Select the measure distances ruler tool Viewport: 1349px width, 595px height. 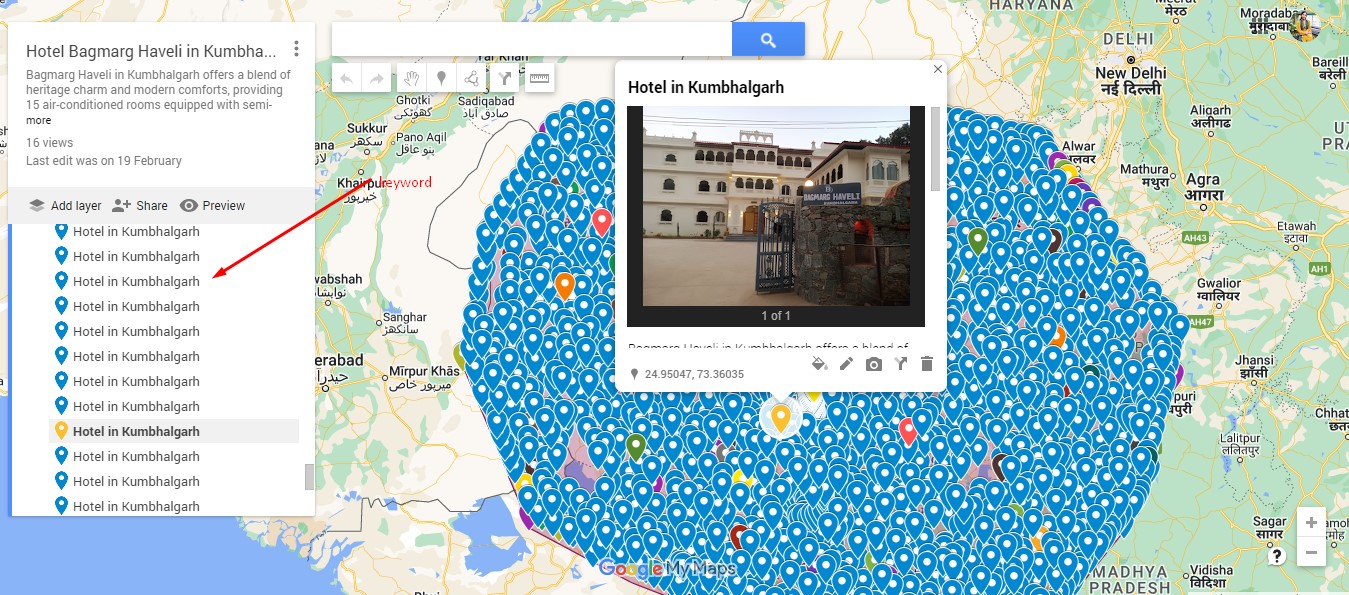click(539, 77)
